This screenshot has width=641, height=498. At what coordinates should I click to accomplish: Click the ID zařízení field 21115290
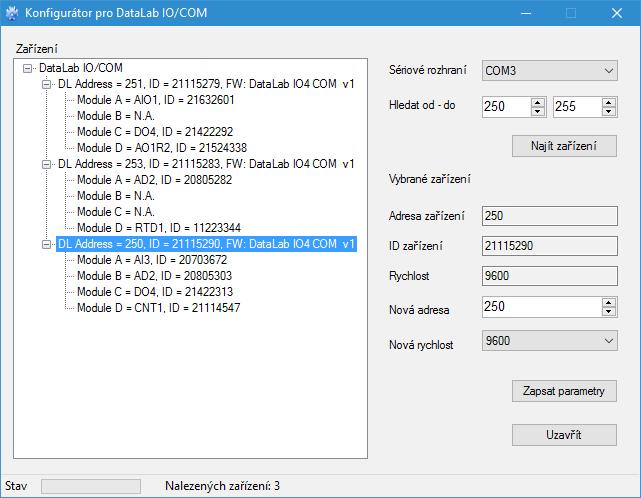click(550, 246)
